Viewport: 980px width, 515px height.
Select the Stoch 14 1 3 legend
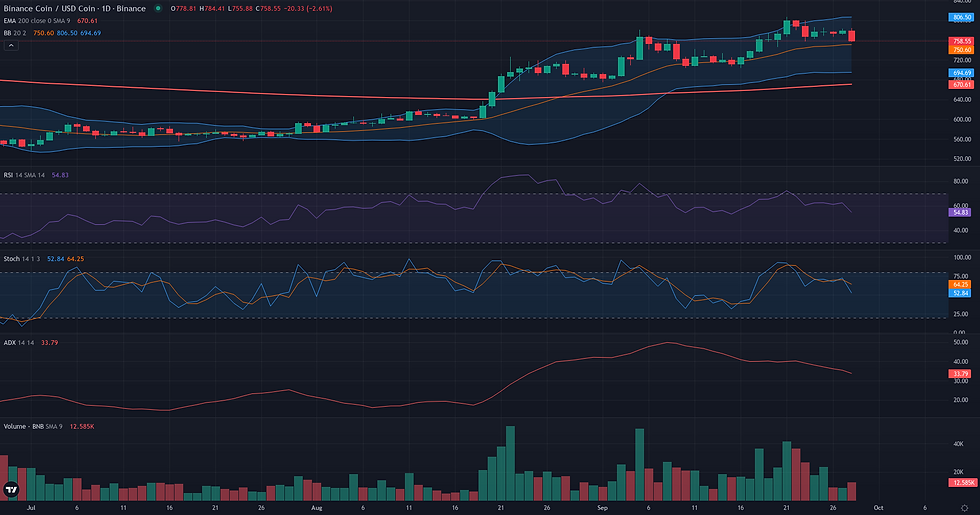[43, 259]
